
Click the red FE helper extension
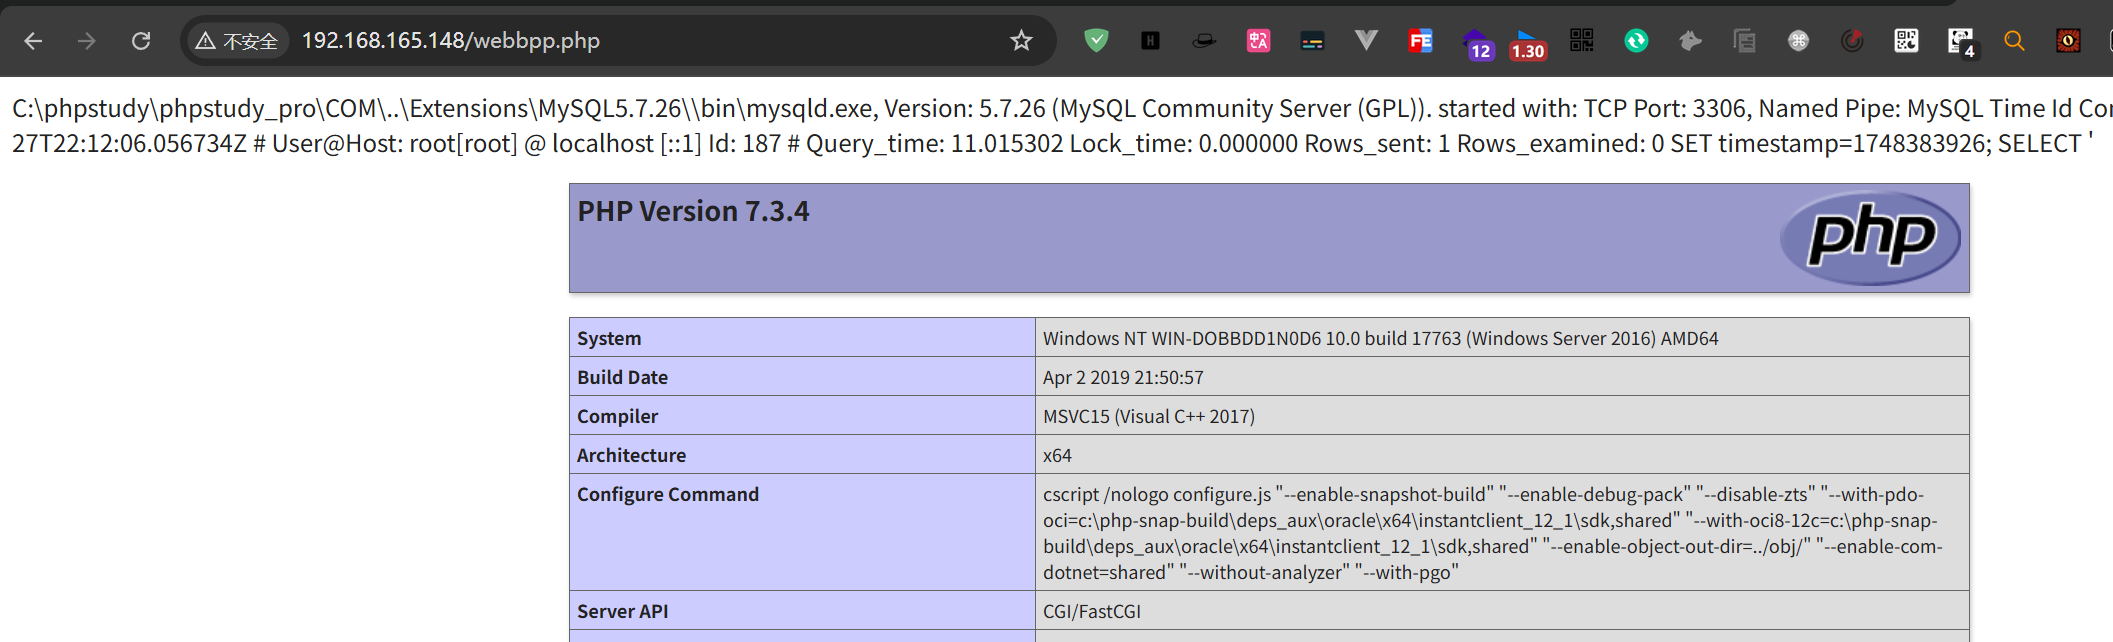point(1420,41)
